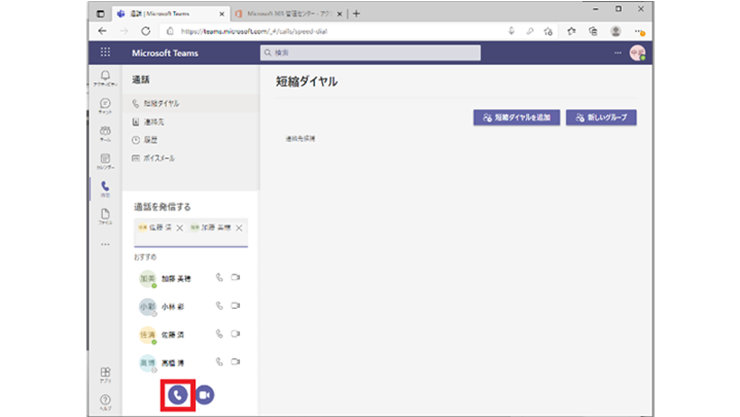Video call 高橋 博 from suggestions
Viewport: 740px width, 417px height.
click(235, 362)
